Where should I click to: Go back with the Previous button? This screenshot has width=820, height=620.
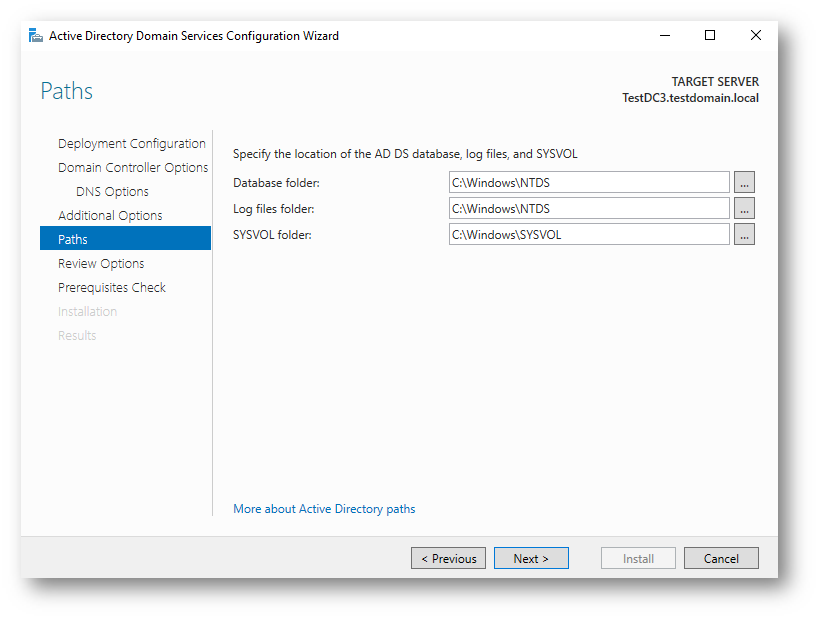448,558
